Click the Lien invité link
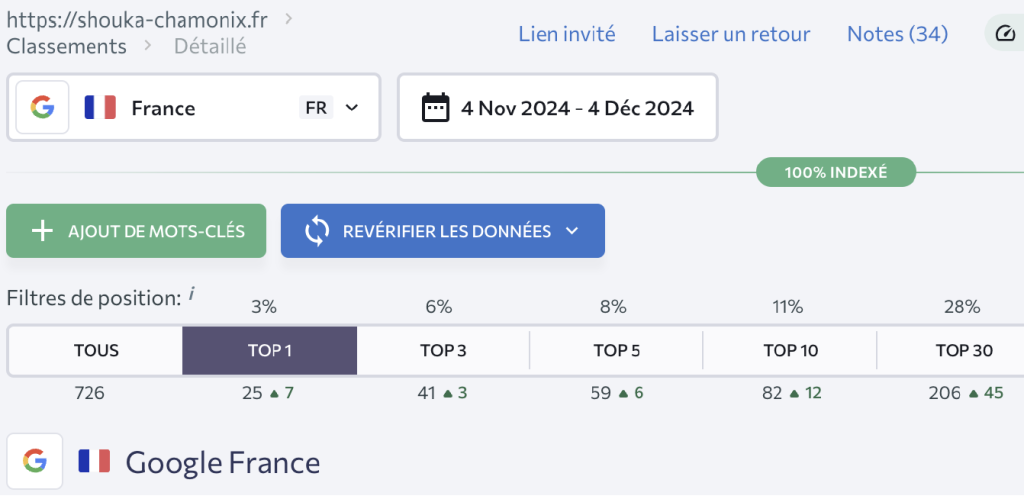Image resolution: width=1024 pixels, height=499 pixels. coord(567,34)
